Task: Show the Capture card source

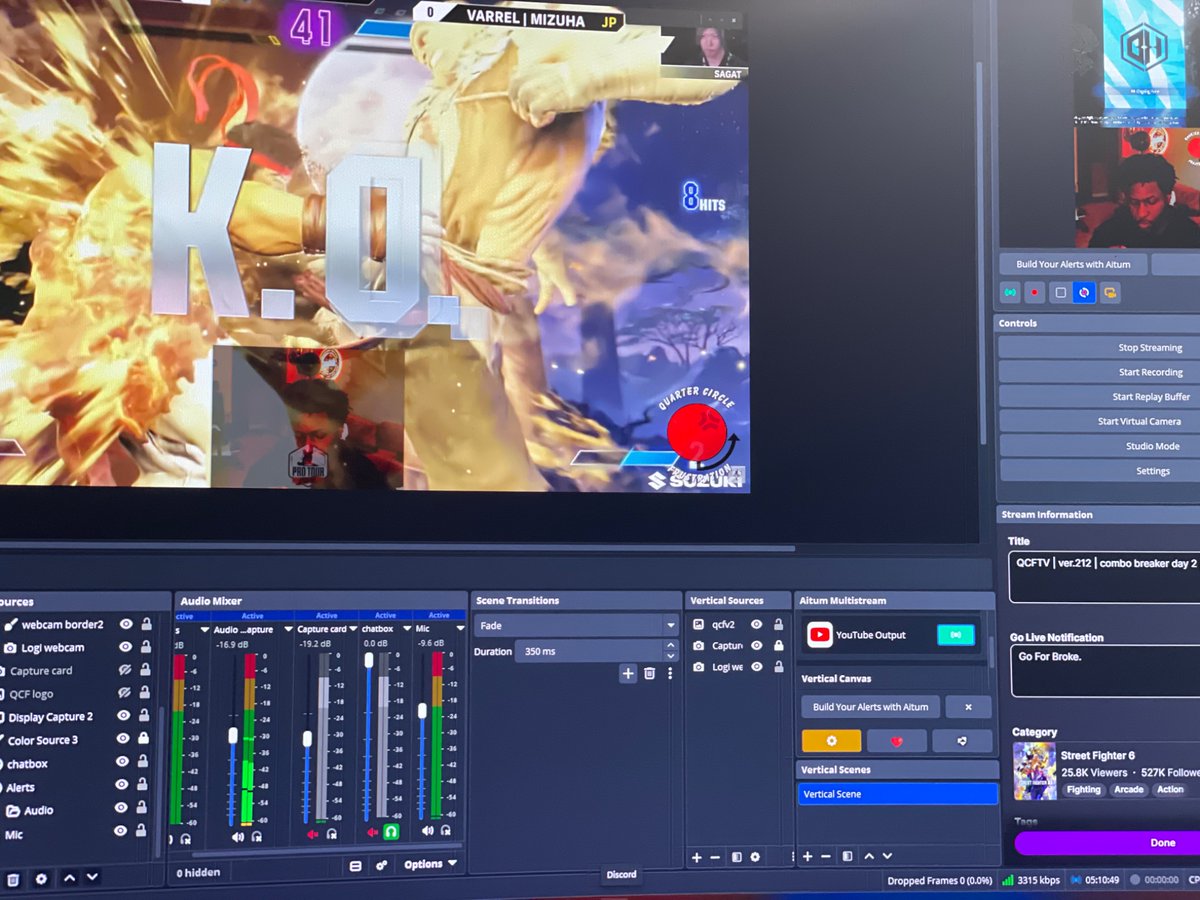Action: tap(124, 670)
